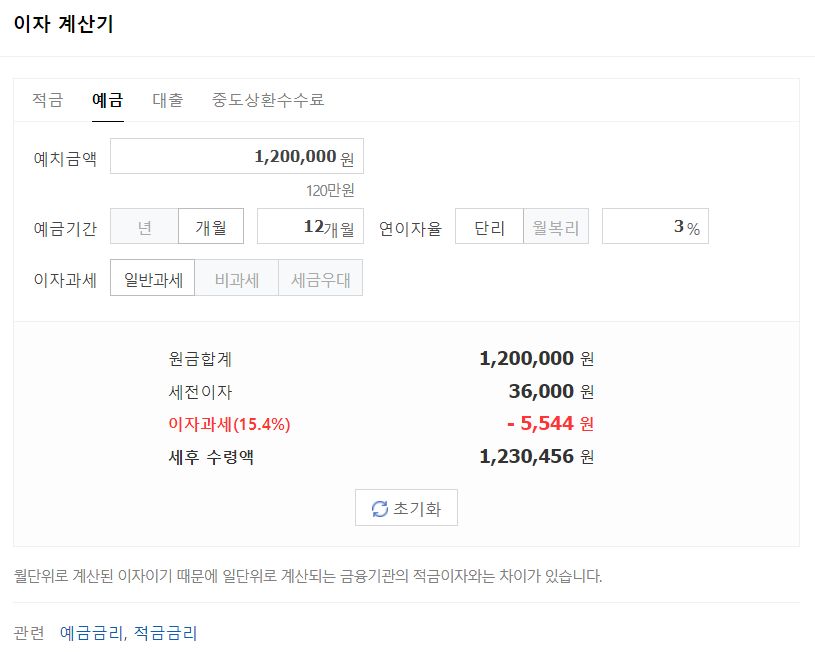Switch interest type to 월복리
This screenshot has width=815, height=652.
point(556,226)
